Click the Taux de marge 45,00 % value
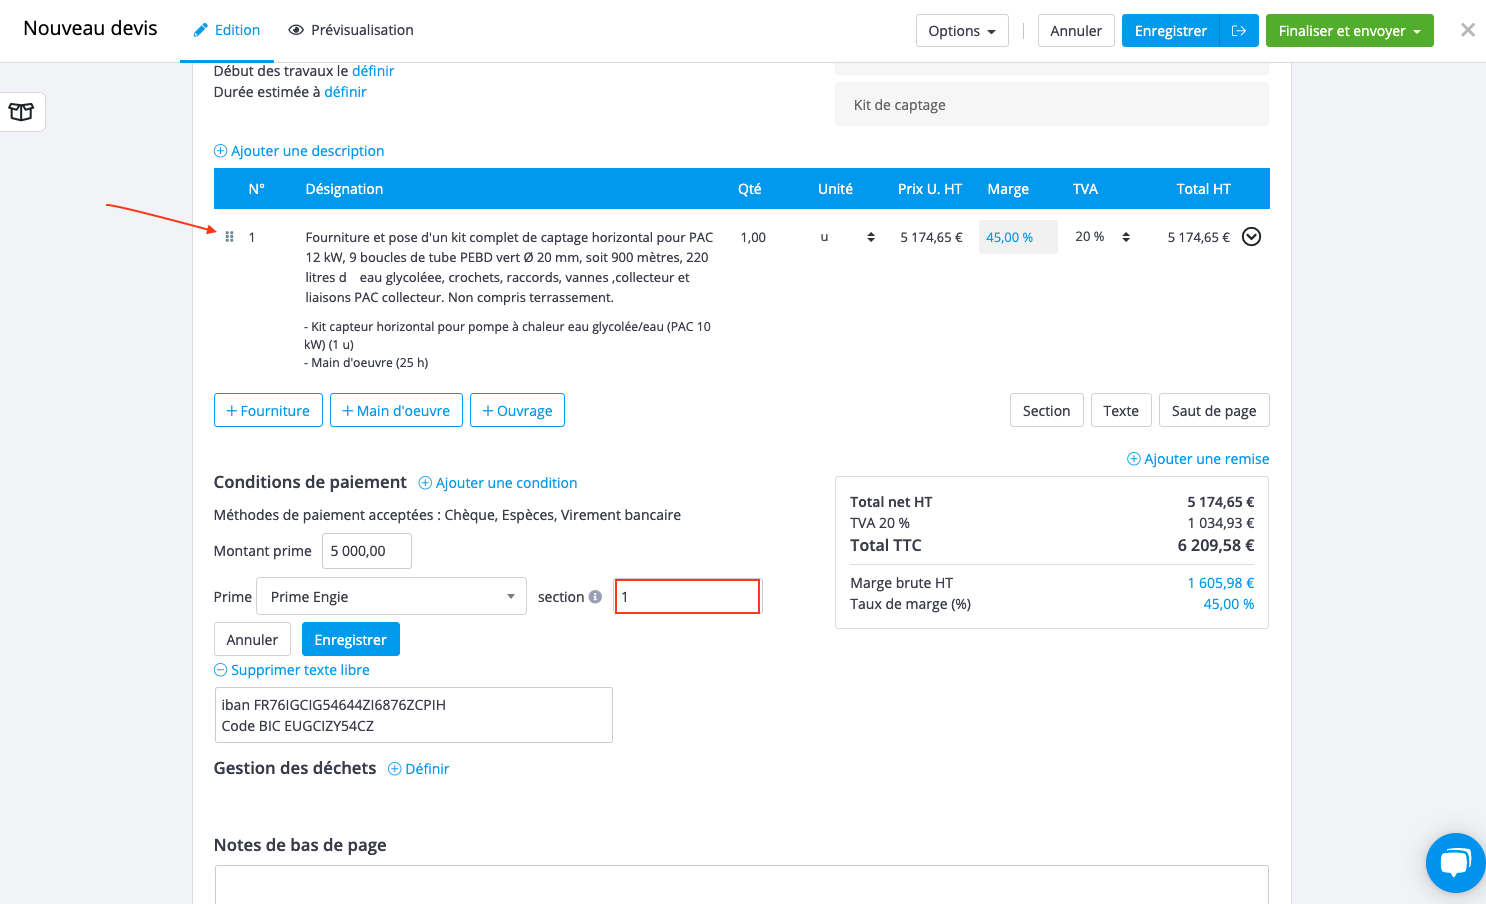This screenshot has height=904, width=1486. tap(1228, 604)
